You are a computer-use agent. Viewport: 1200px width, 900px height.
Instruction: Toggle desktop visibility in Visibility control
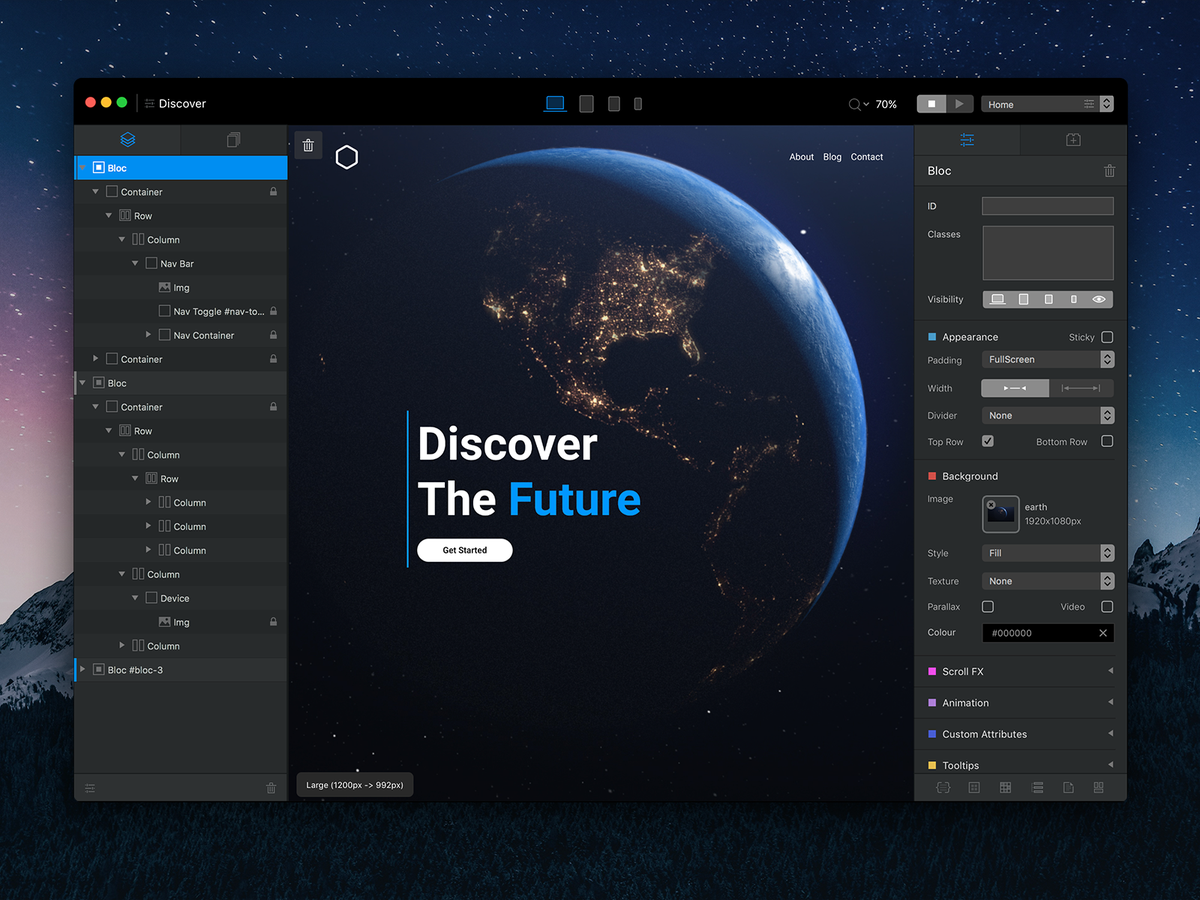point(997,299)
